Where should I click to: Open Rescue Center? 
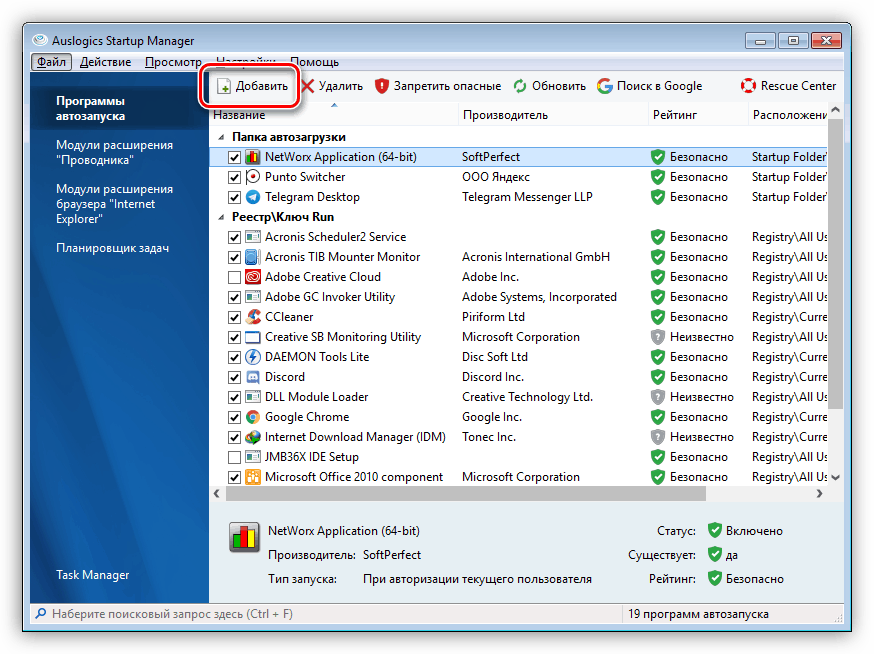(788, 86)
